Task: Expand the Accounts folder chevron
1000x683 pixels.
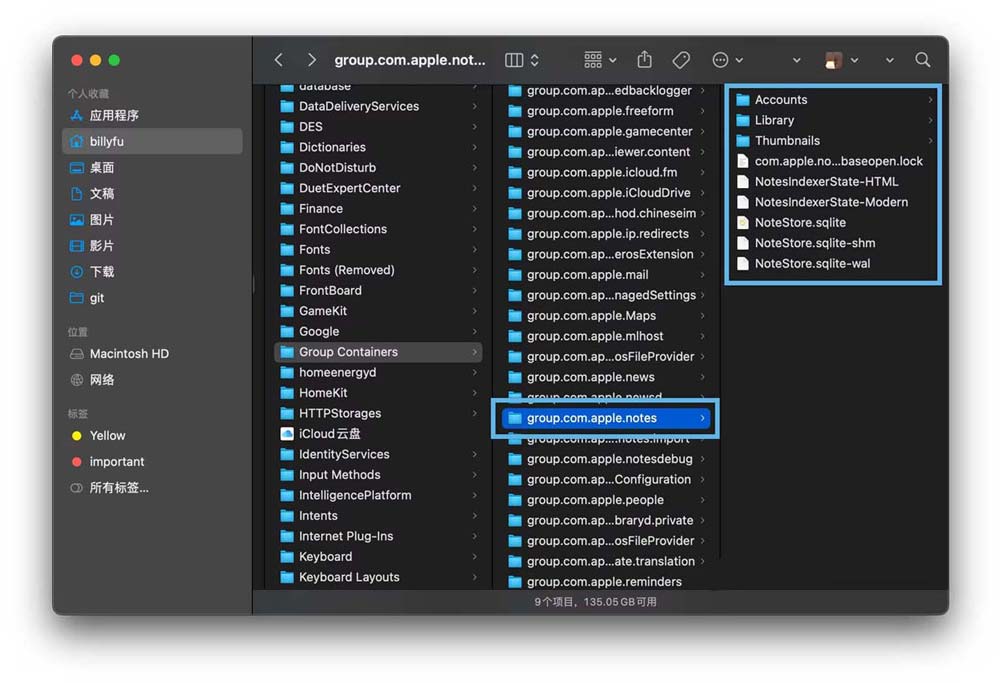Action: pyautogui.click(x=930, y=100)
